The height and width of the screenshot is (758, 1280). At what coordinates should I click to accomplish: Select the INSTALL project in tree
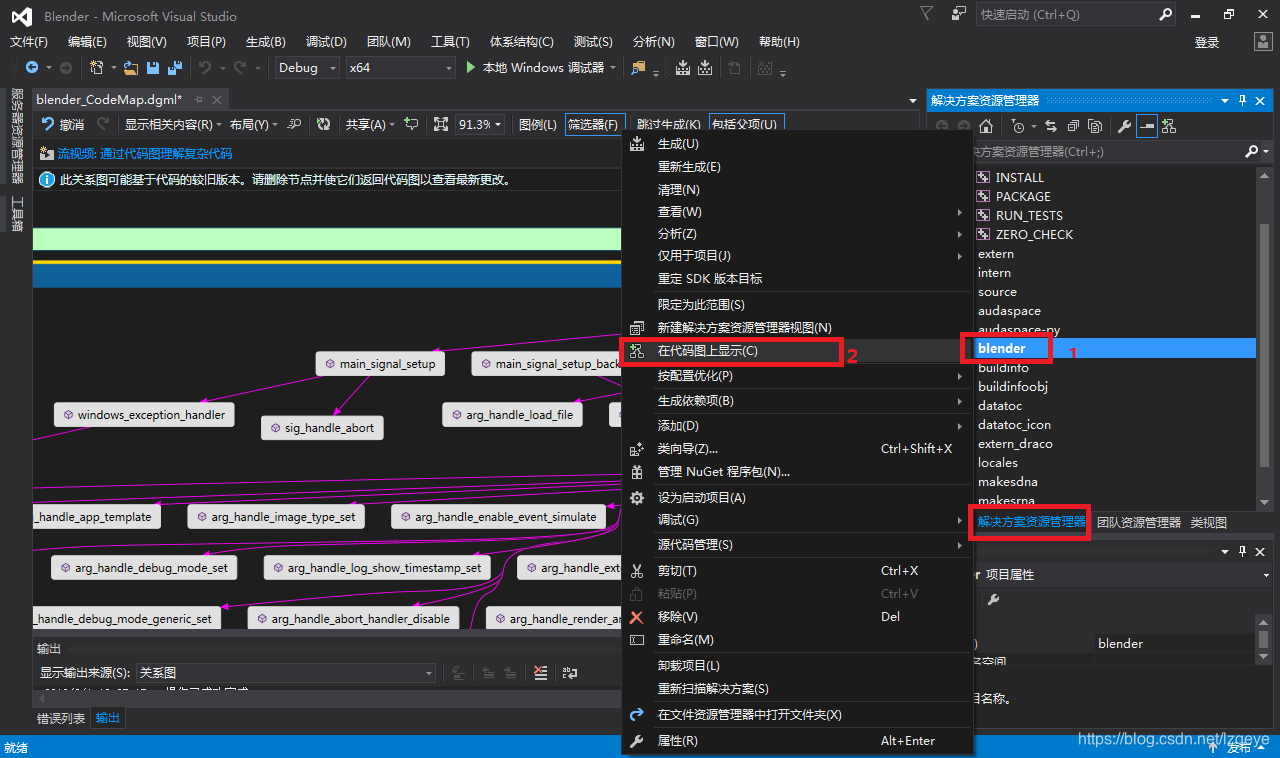(1019, 177)
